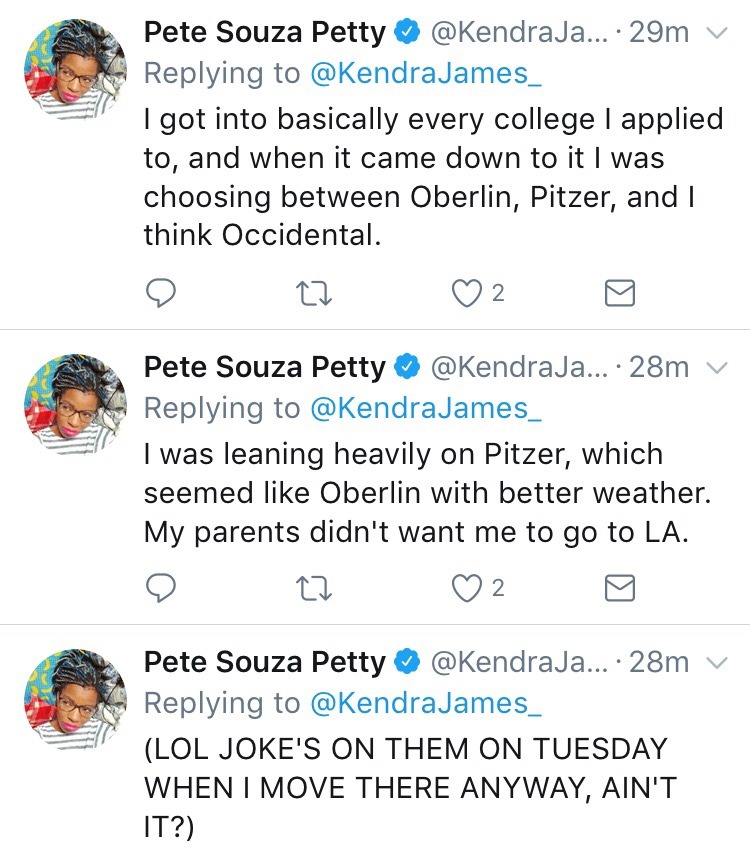The width and height of the screenshot is (750, 854).
Task: Send the Pitzer tweet by direct message
Action: 621,589
